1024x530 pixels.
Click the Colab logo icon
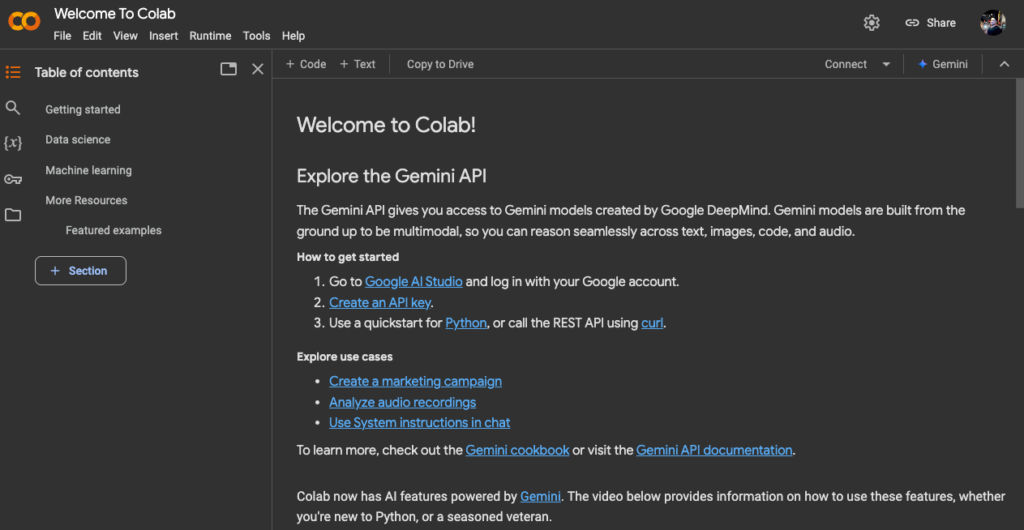pyautogui.click(x=24, y=22)
